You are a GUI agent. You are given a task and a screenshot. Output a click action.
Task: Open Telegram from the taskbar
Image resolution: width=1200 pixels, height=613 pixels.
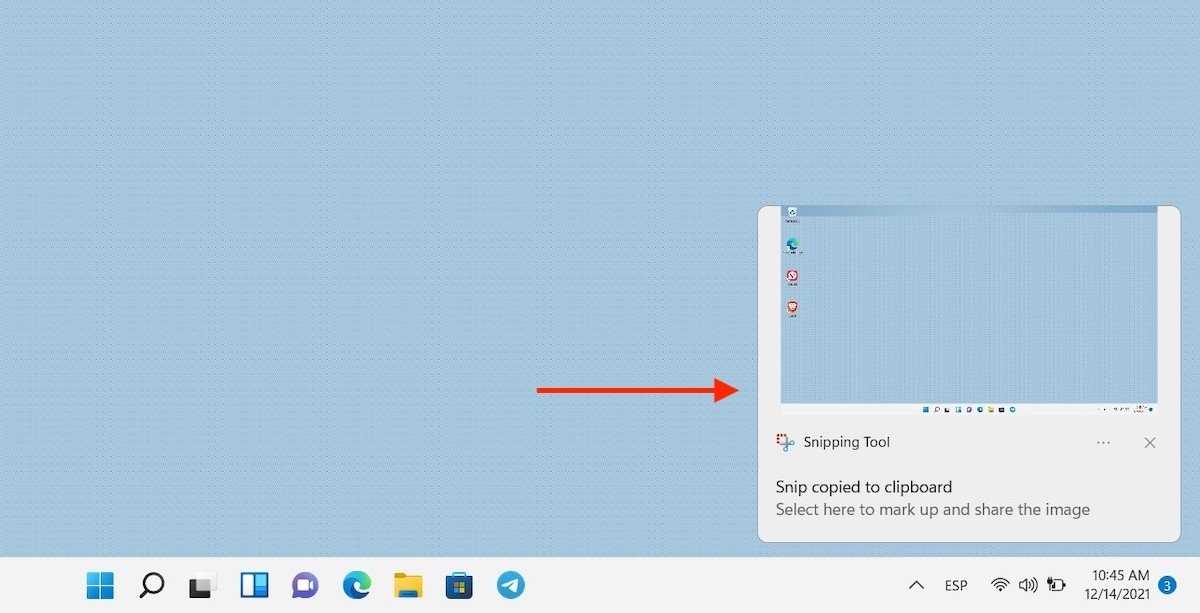[511, 585]
